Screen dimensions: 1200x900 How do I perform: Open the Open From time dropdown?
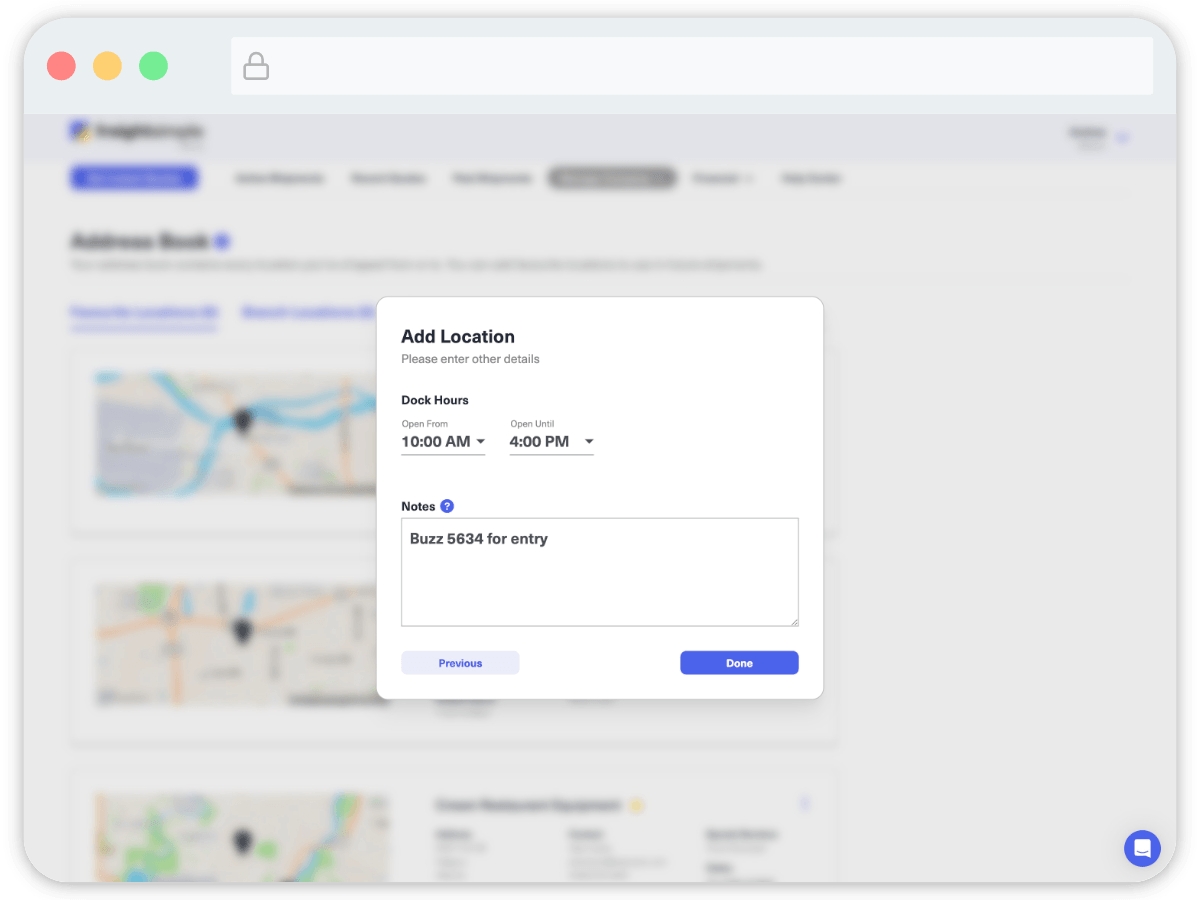(x=443, y=442)
